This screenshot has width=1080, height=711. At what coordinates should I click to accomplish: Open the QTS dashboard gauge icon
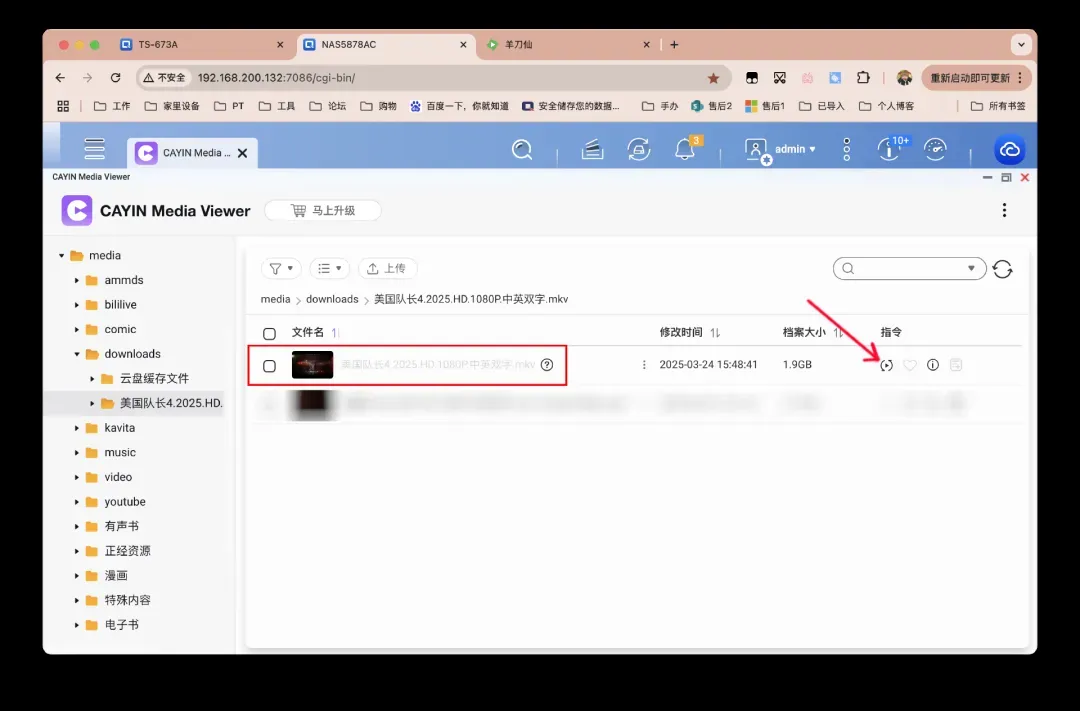[935, 149]
